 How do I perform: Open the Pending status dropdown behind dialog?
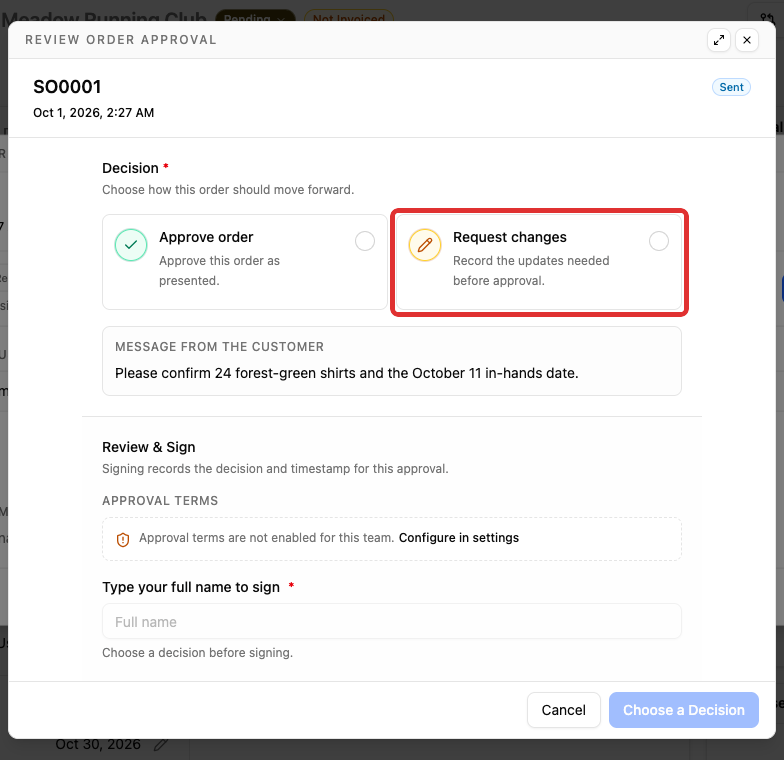click(x=254, y=16)
